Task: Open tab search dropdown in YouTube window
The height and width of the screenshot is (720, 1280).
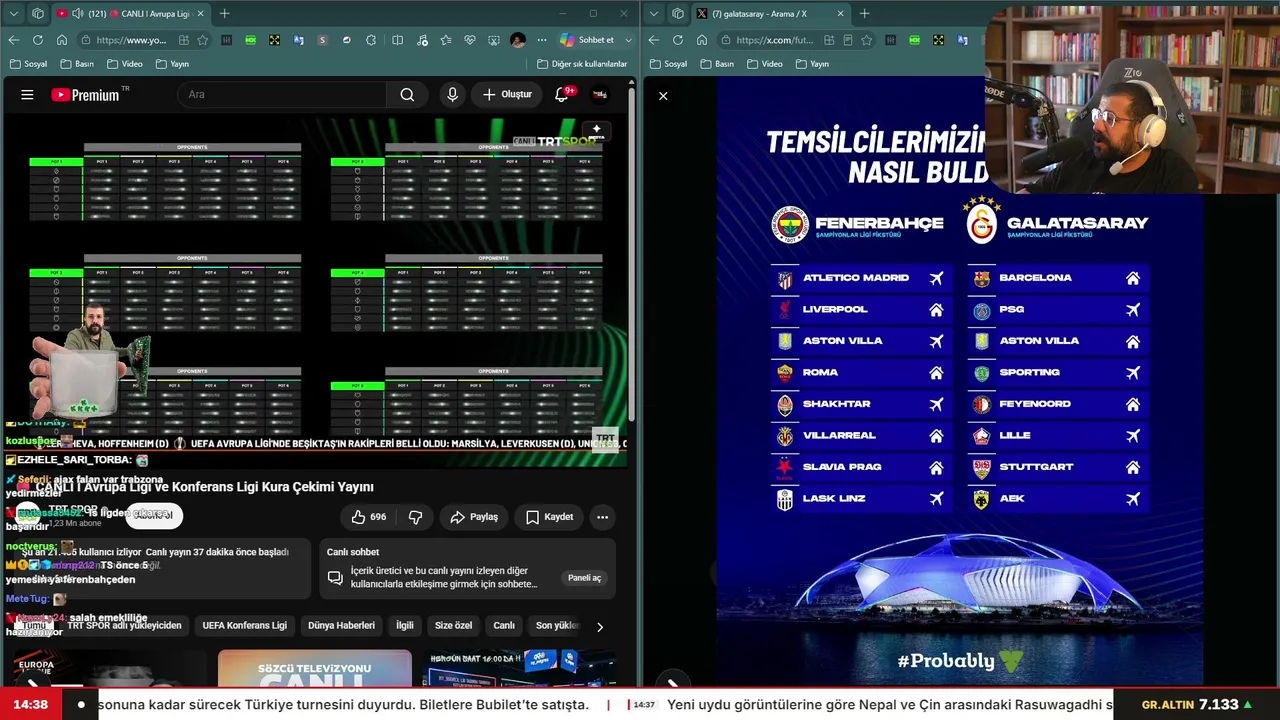Action: point(13,13)
